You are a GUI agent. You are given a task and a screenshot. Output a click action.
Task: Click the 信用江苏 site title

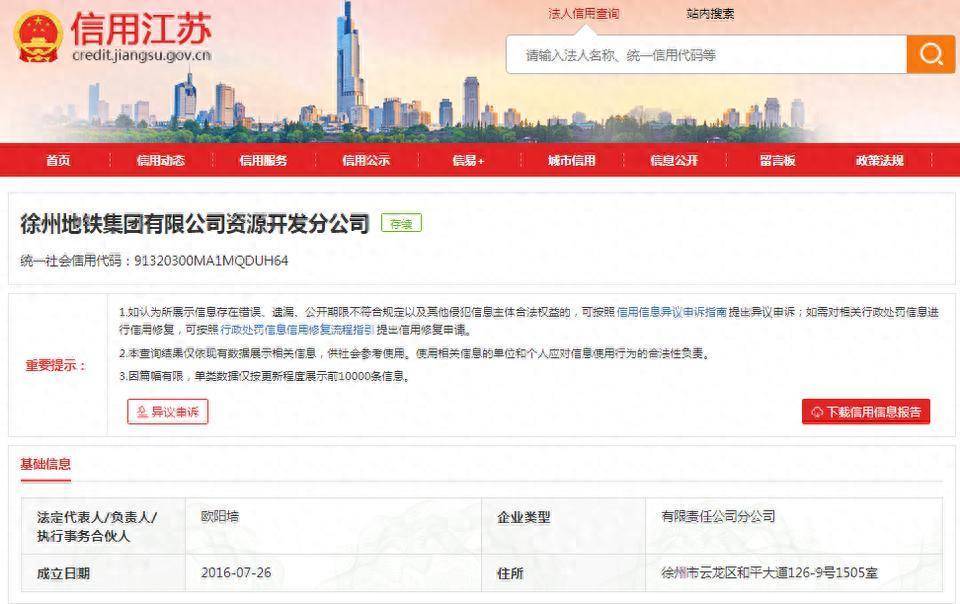tap(141, 28)
